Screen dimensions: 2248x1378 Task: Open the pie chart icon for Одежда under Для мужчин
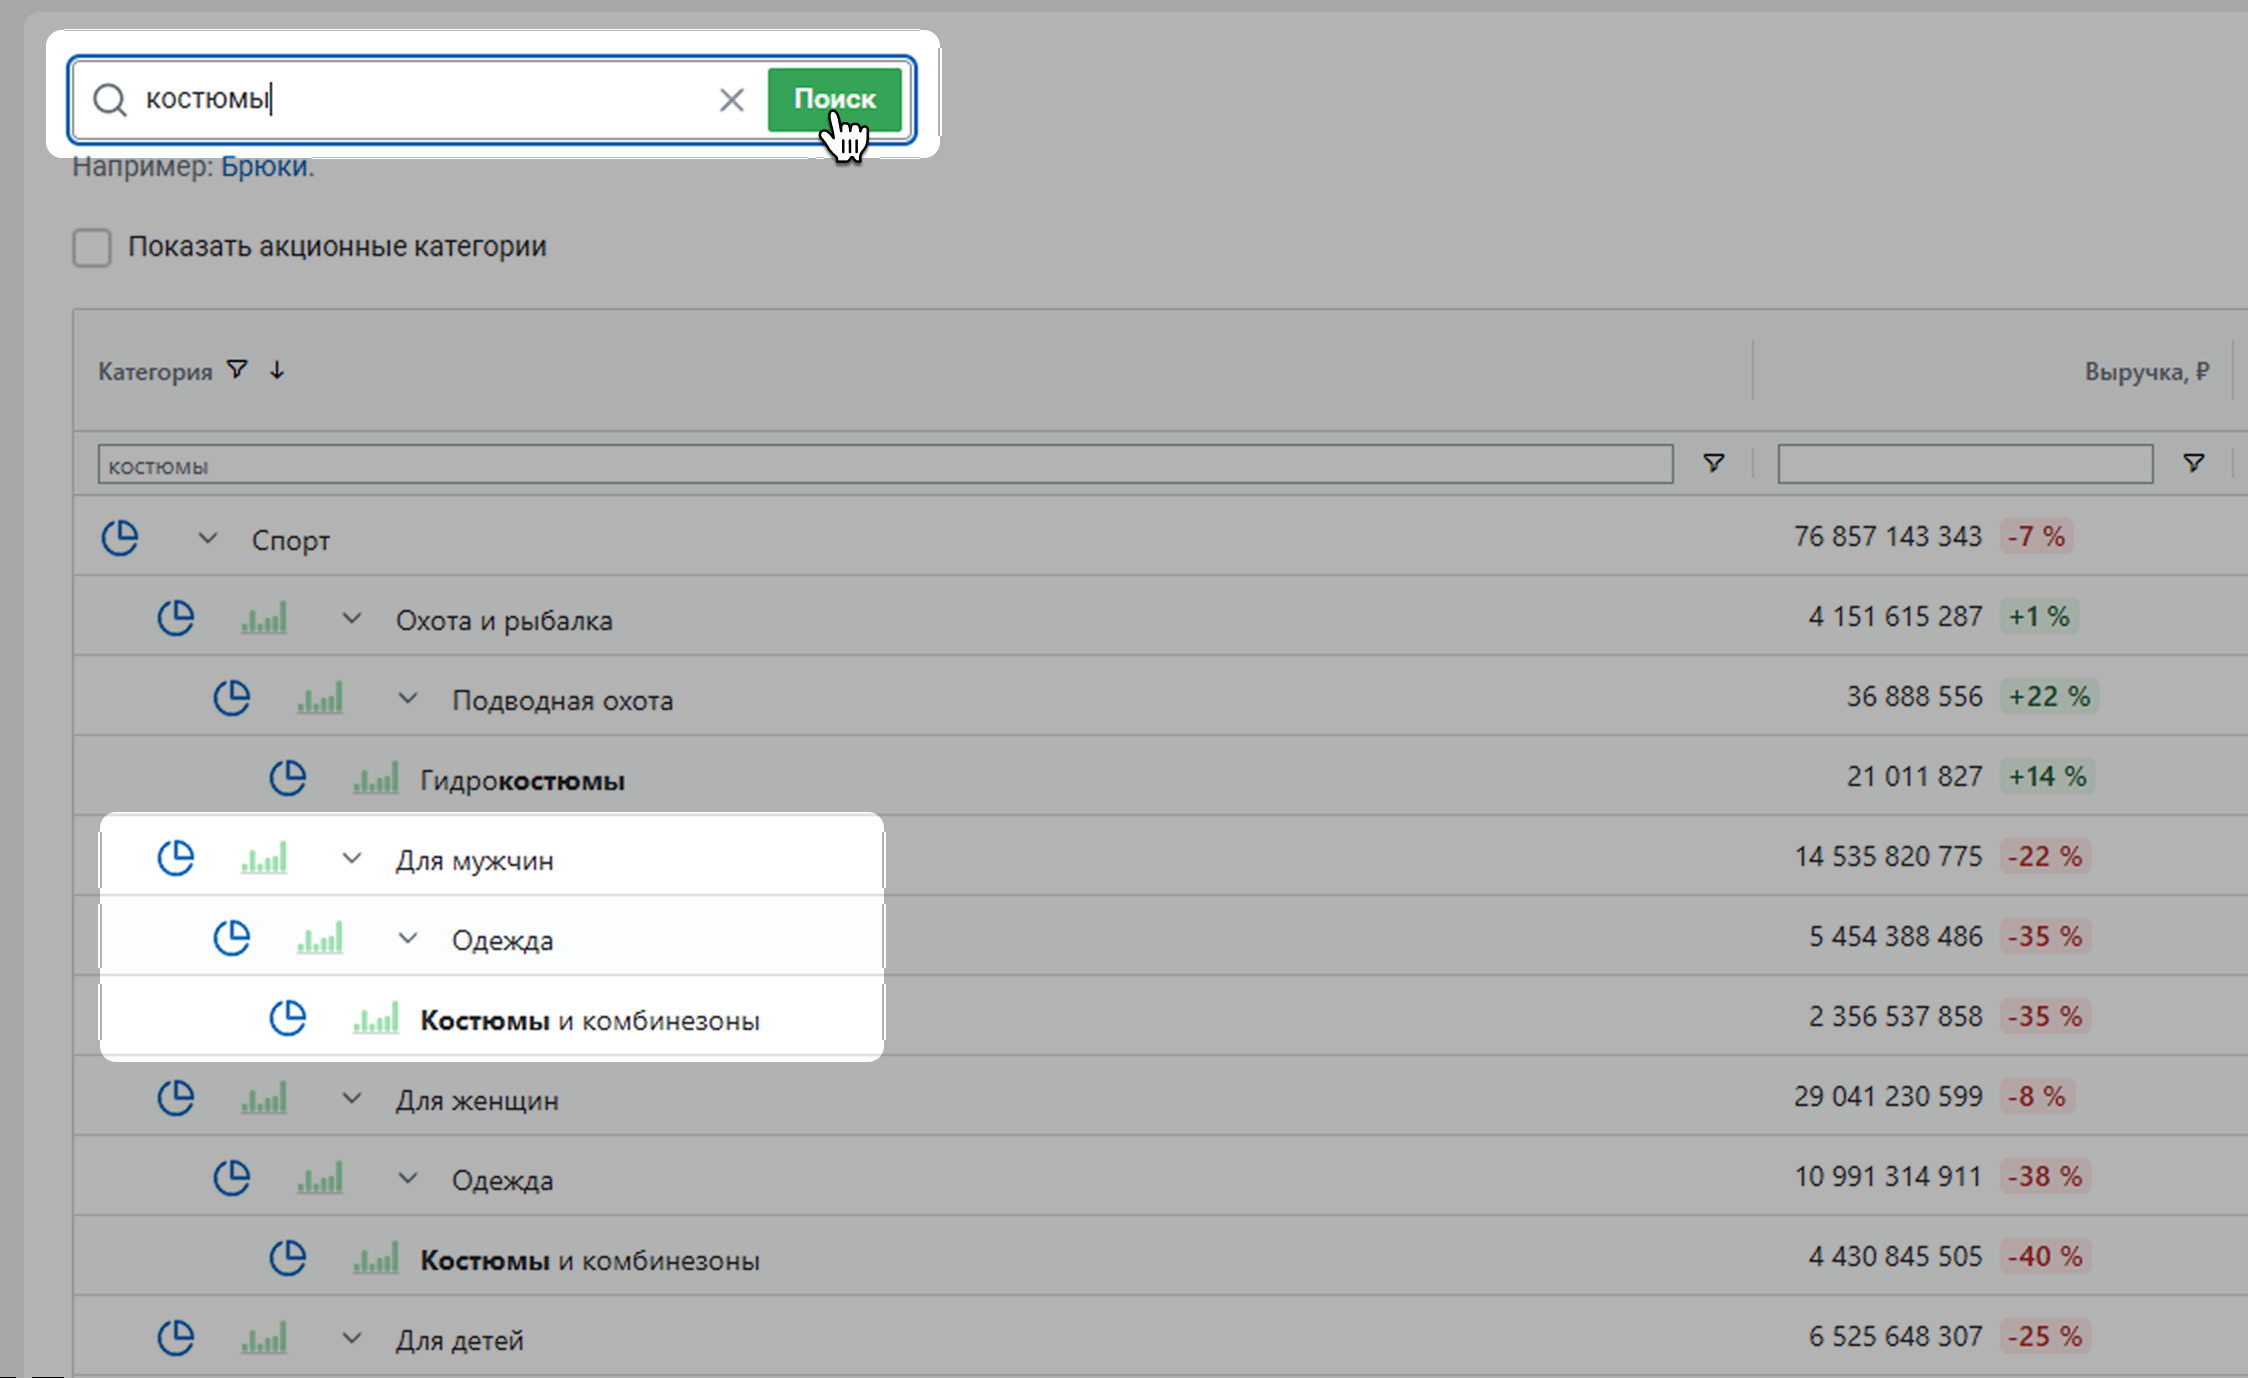[232, 938]
